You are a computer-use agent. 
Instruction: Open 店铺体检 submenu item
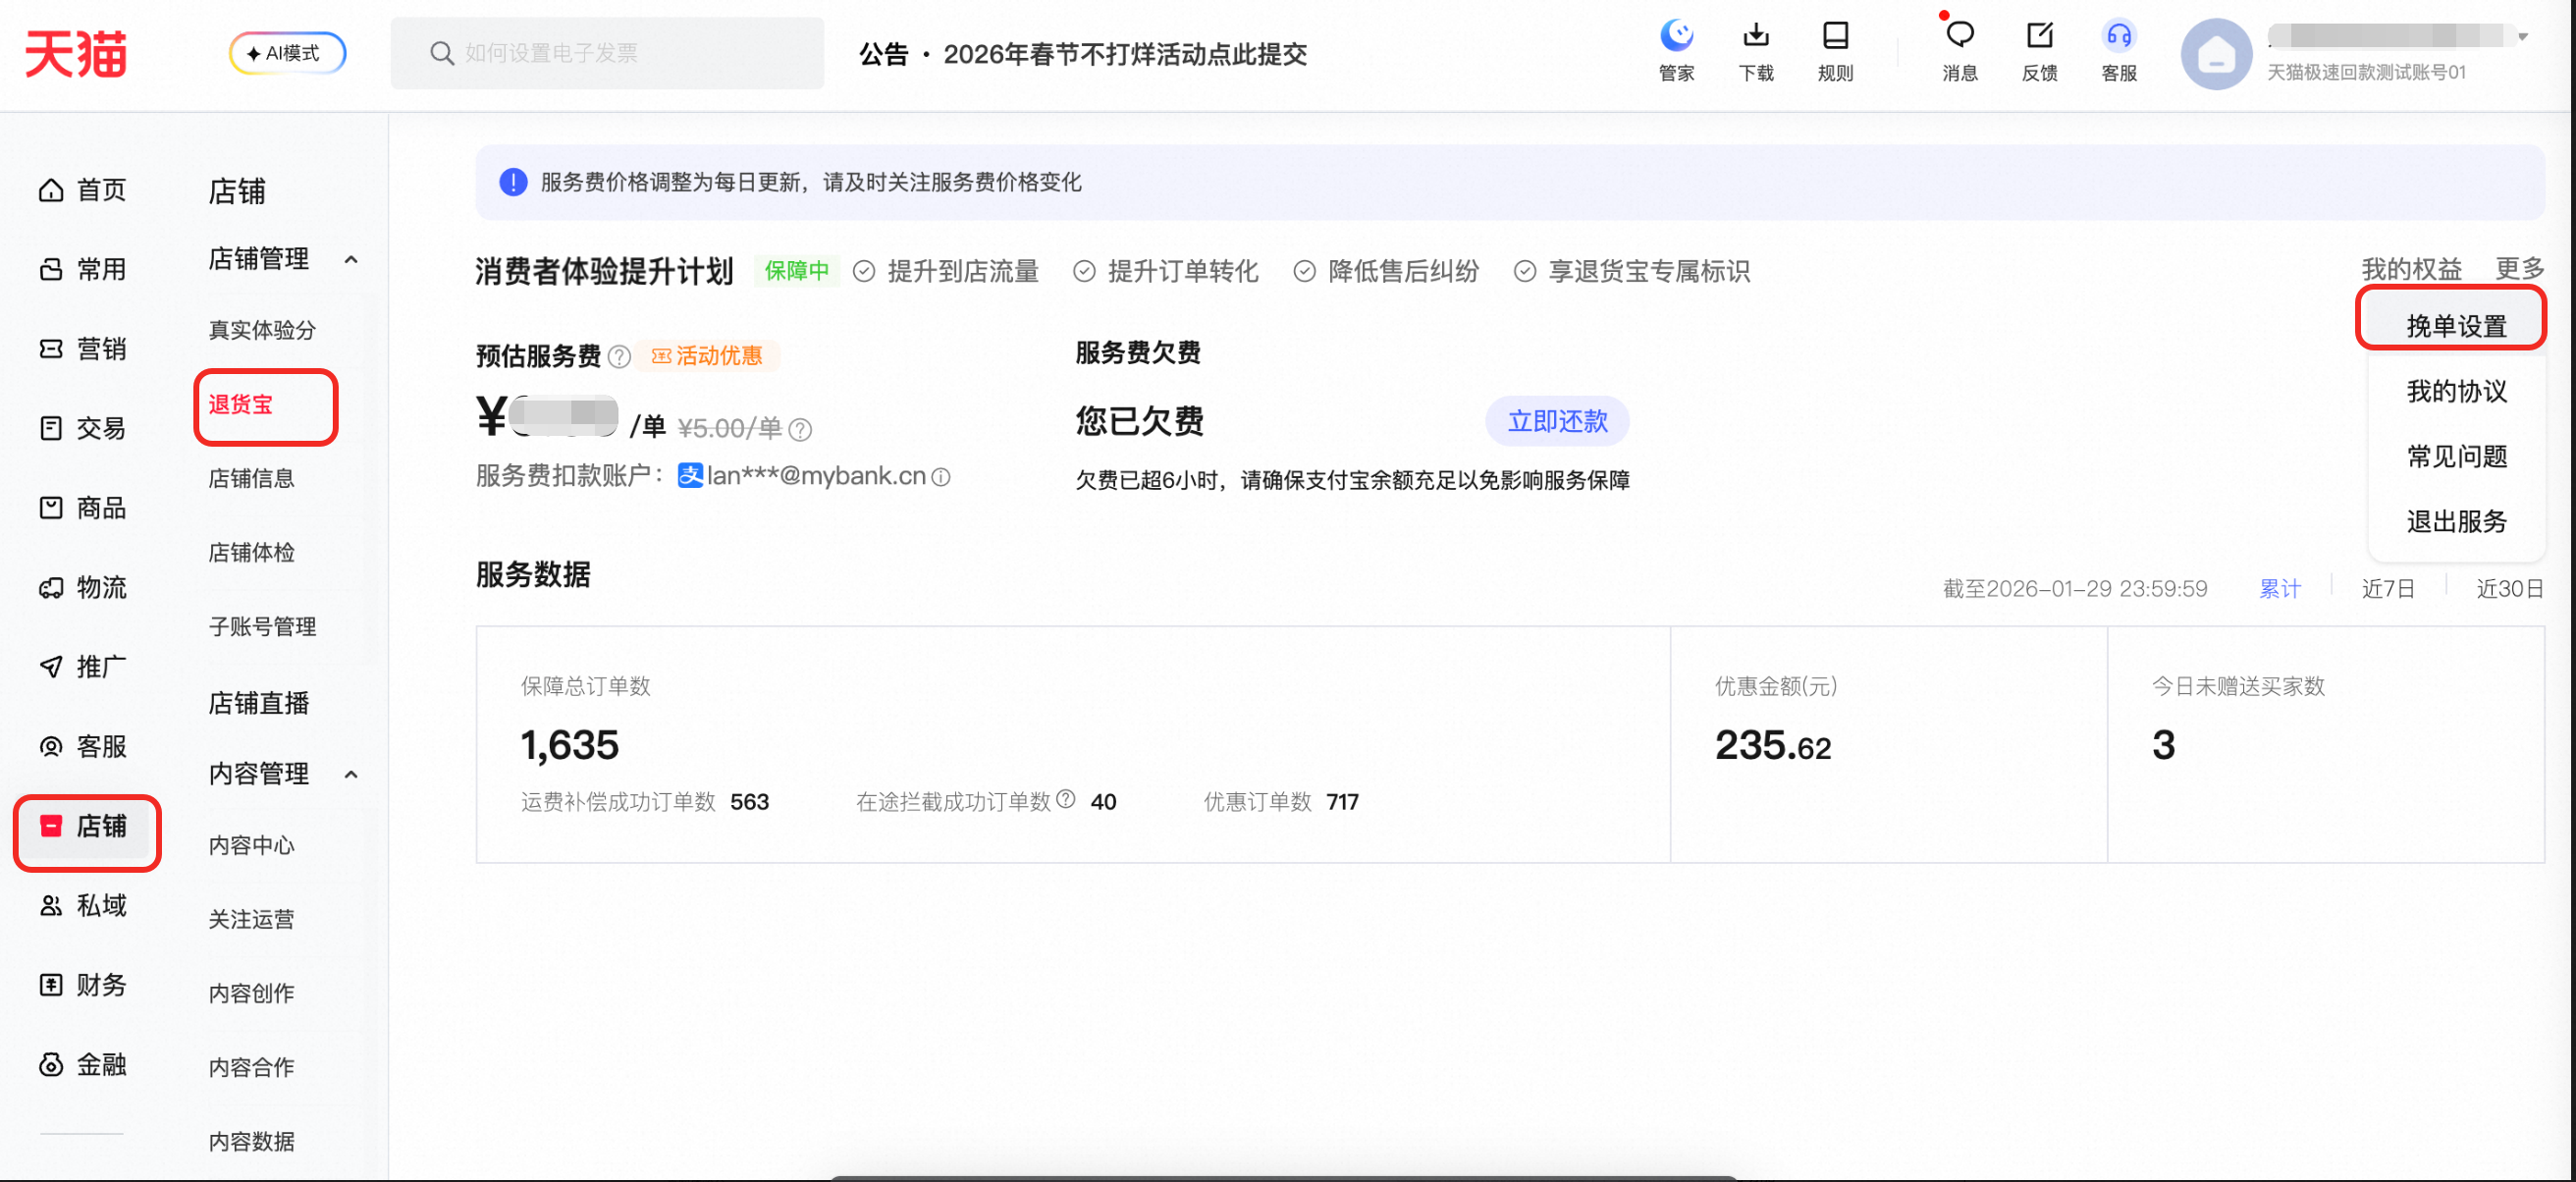pos(252,552)
